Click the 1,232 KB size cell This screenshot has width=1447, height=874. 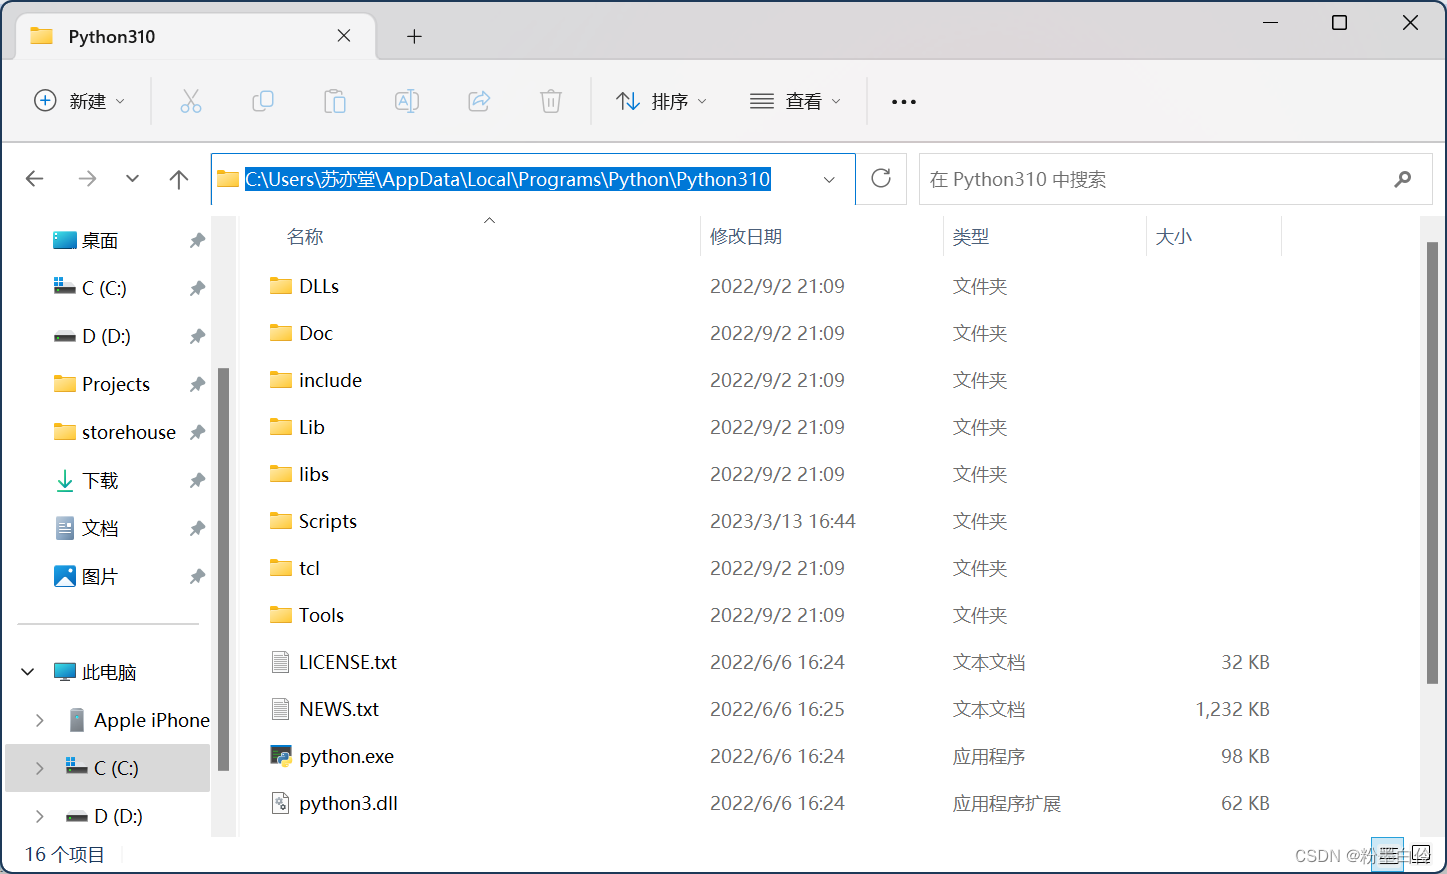[x=1232, y=709]
